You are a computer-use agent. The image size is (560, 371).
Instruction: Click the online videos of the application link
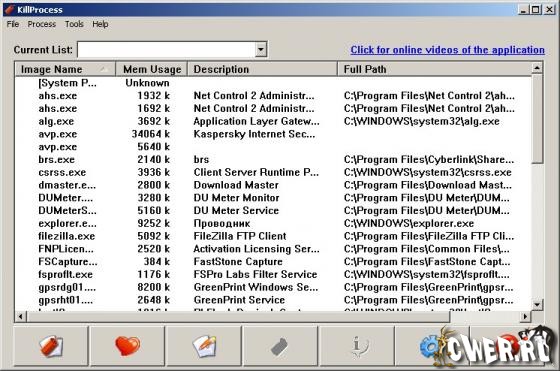(448, 50)
